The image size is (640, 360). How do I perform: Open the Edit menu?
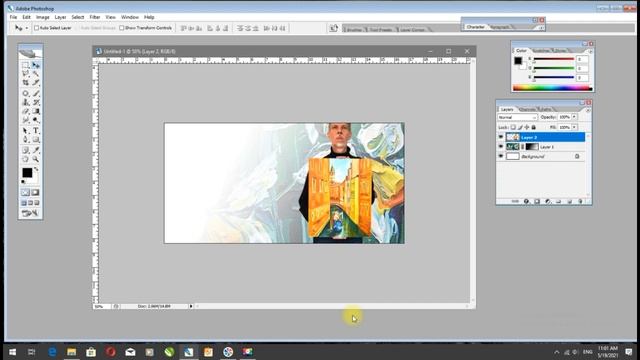pyautogui.click(x=27, y=17)
